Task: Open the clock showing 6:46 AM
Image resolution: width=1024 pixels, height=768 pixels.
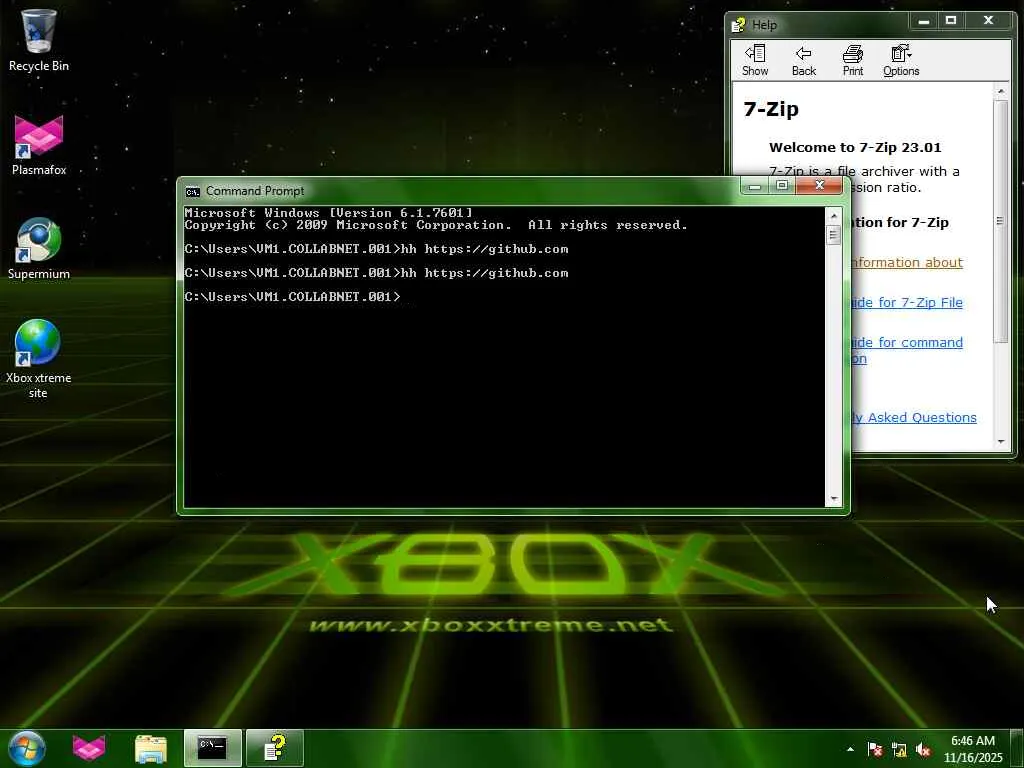Action: (x=973, y=749)
